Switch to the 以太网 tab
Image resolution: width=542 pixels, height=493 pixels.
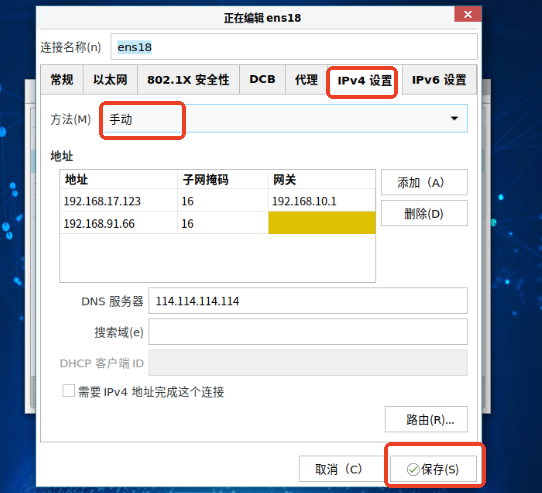[110, 80]
